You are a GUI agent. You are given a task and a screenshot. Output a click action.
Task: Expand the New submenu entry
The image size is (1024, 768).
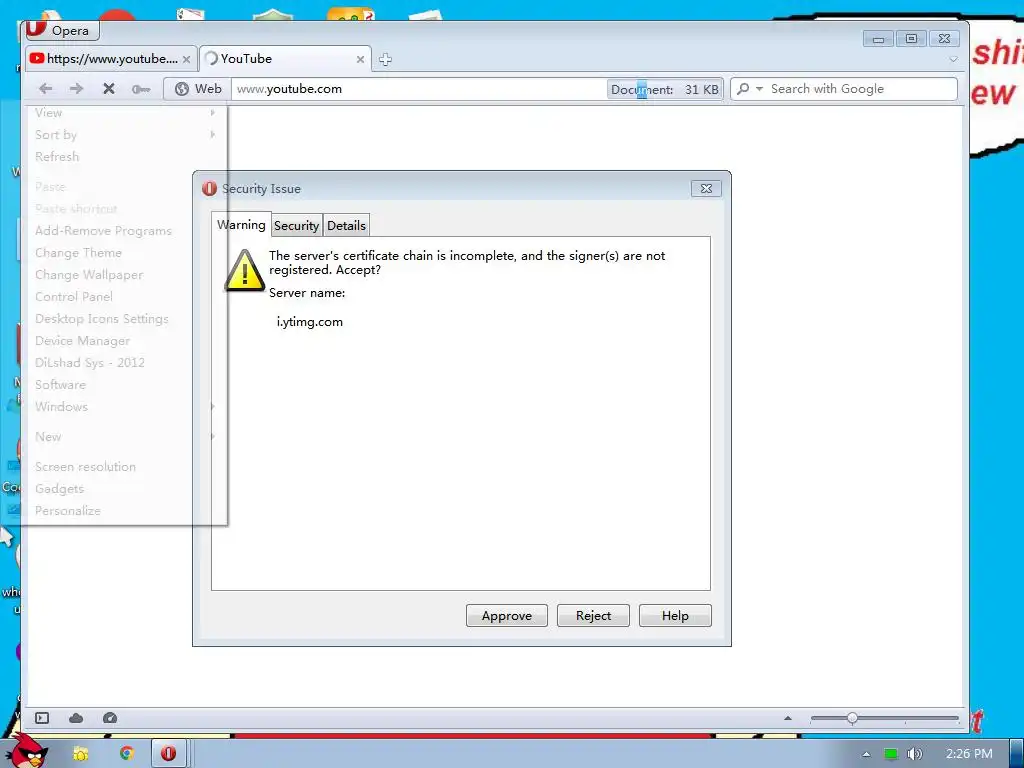coord(124,437)
